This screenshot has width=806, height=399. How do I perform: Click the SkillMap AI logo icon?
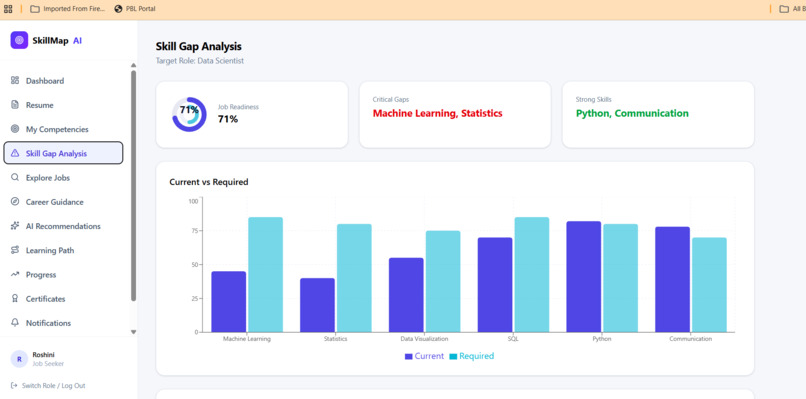point(20,40)
